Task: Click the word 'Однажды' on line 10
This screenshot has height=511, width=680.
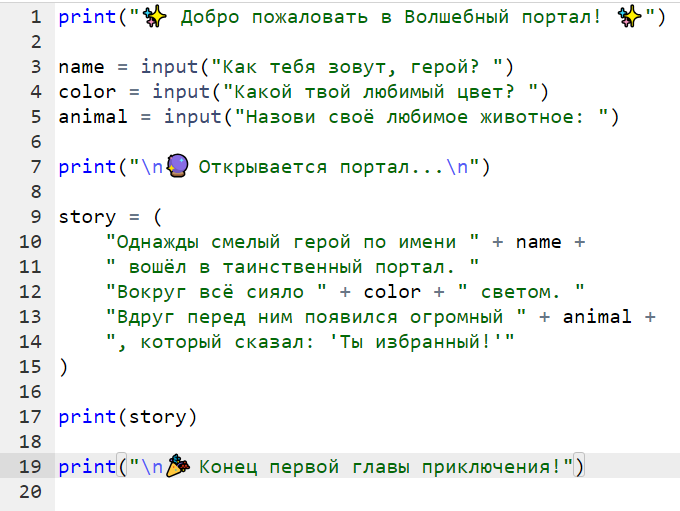Action: [x=158, y=242]
